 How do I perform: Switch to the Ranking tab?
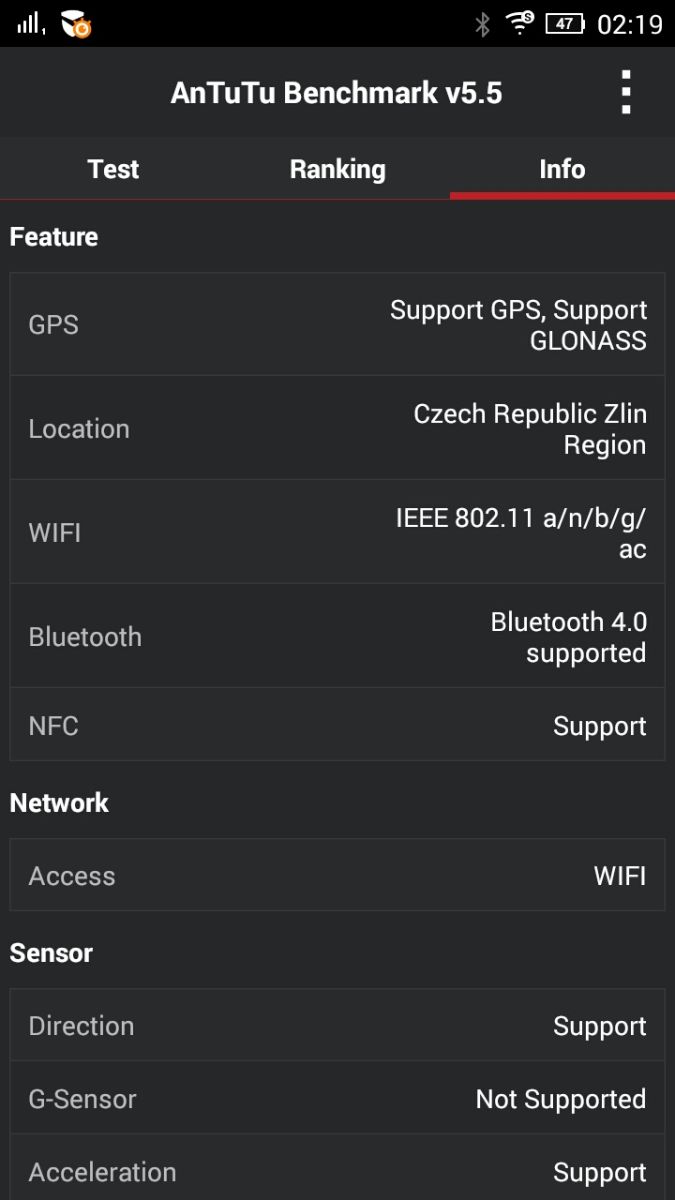pyautogui.click(x=337, y=169)
